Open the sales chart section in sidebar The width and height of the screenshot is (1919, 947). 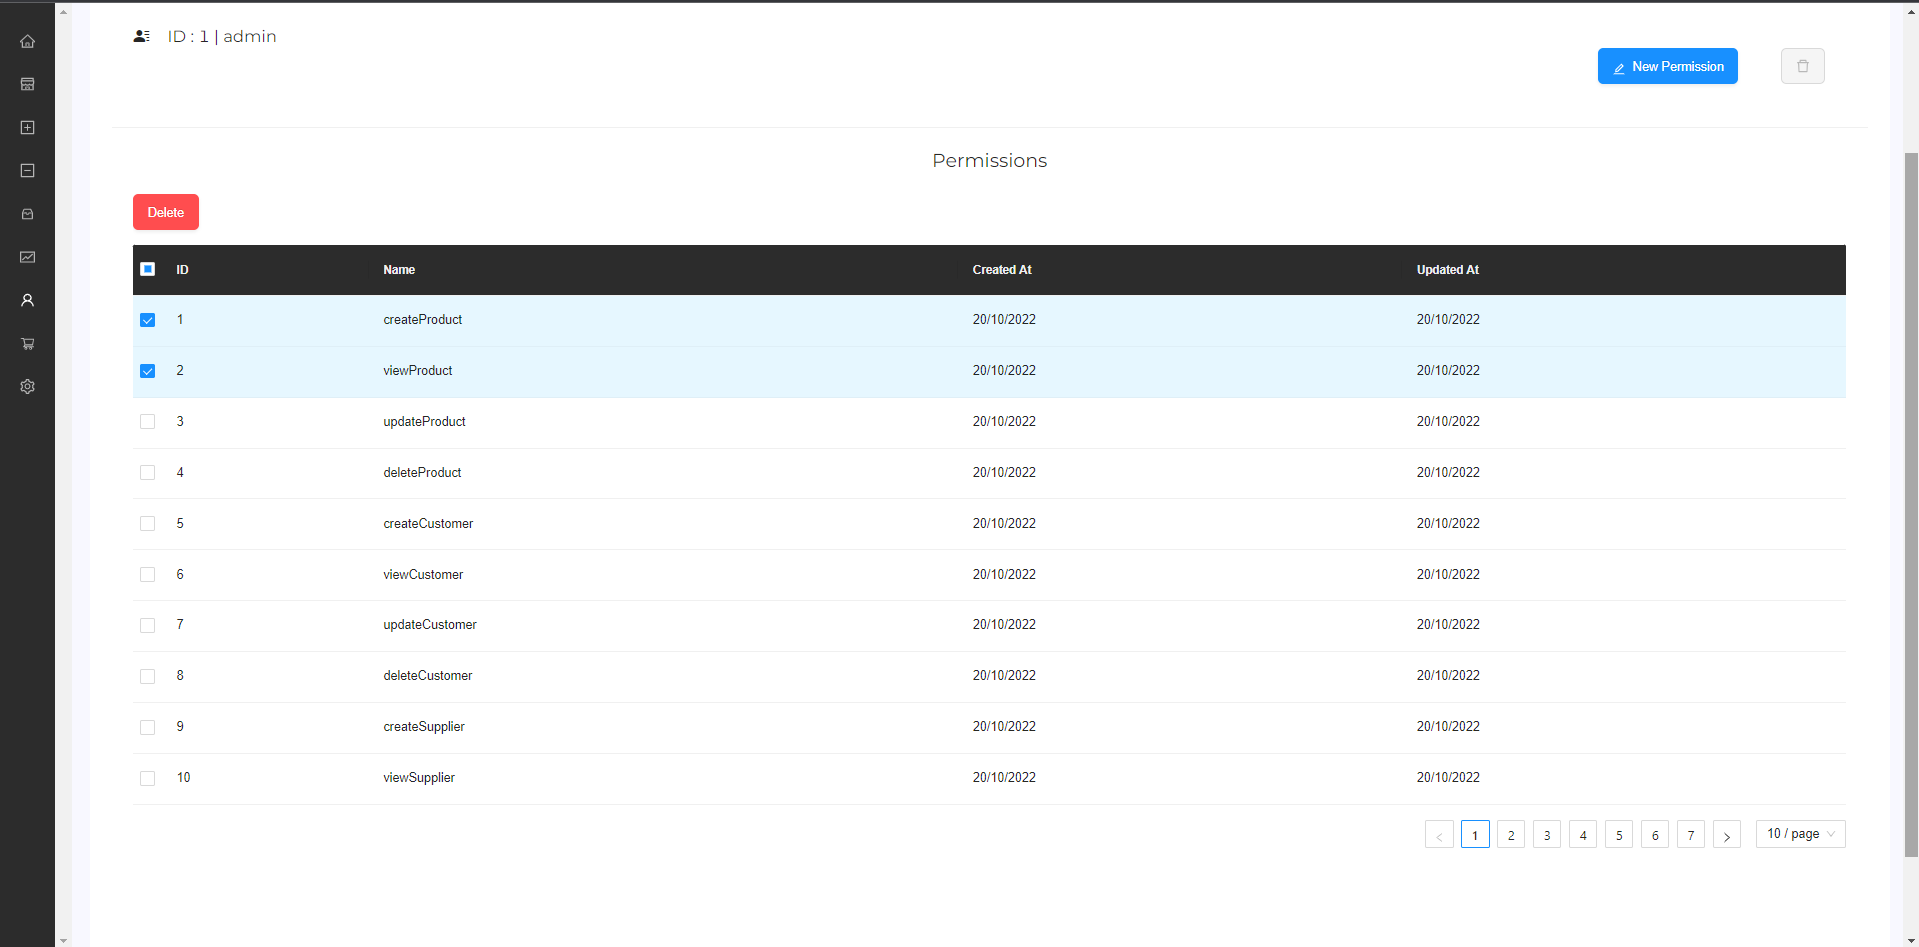coord(27,257)
